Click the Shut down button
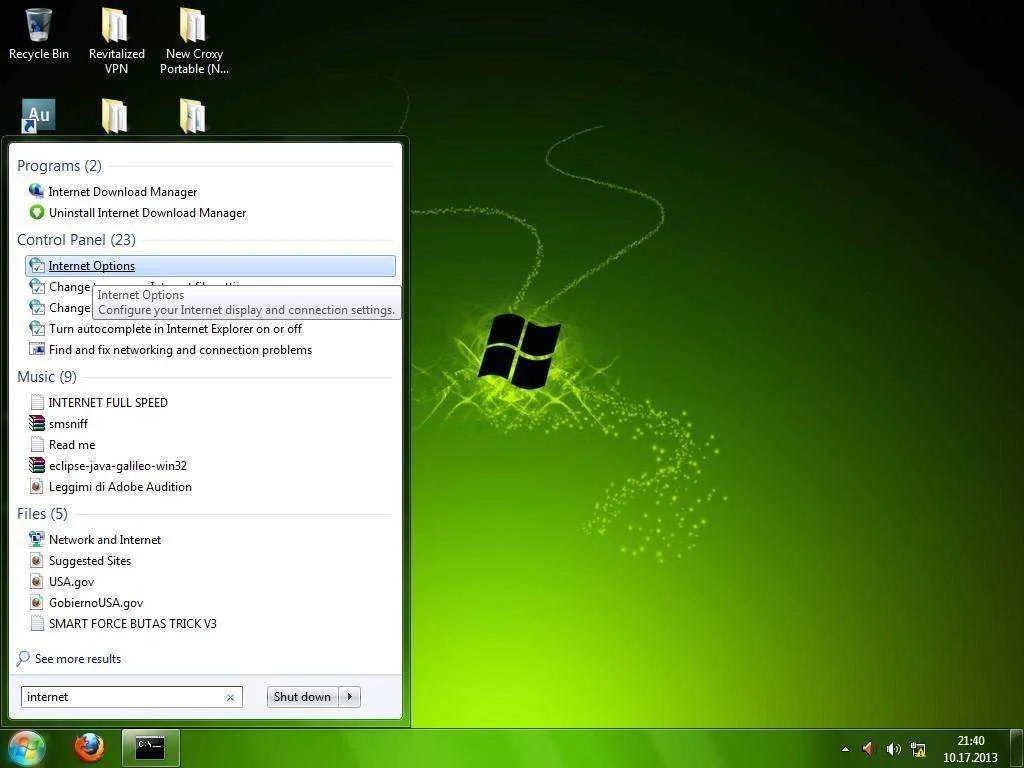Viewport: 1024px width, 768px height. [302, 697]
